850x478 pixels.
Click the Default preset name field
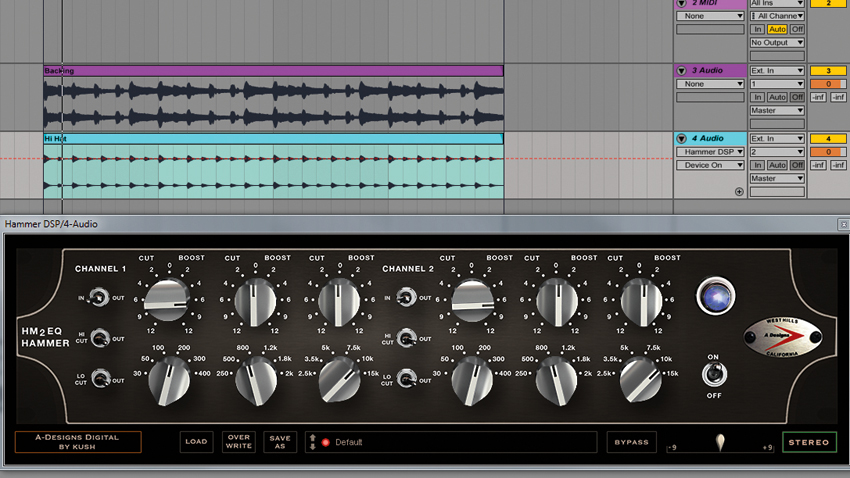tap(451, 442)
